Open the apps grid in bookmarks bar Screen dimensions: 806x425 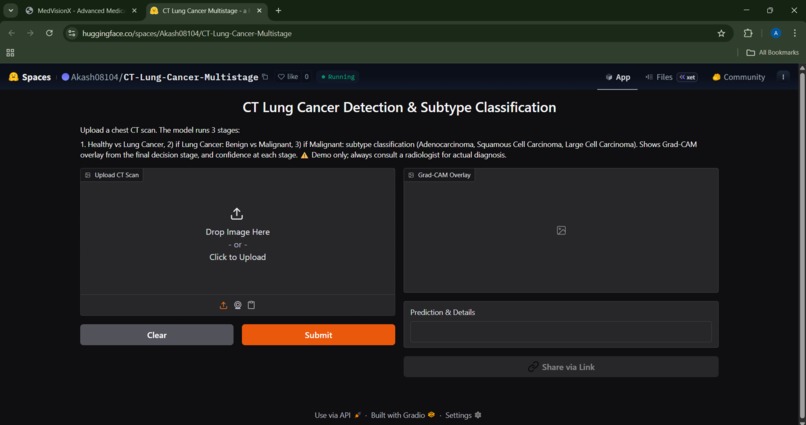tap(10, 52)
